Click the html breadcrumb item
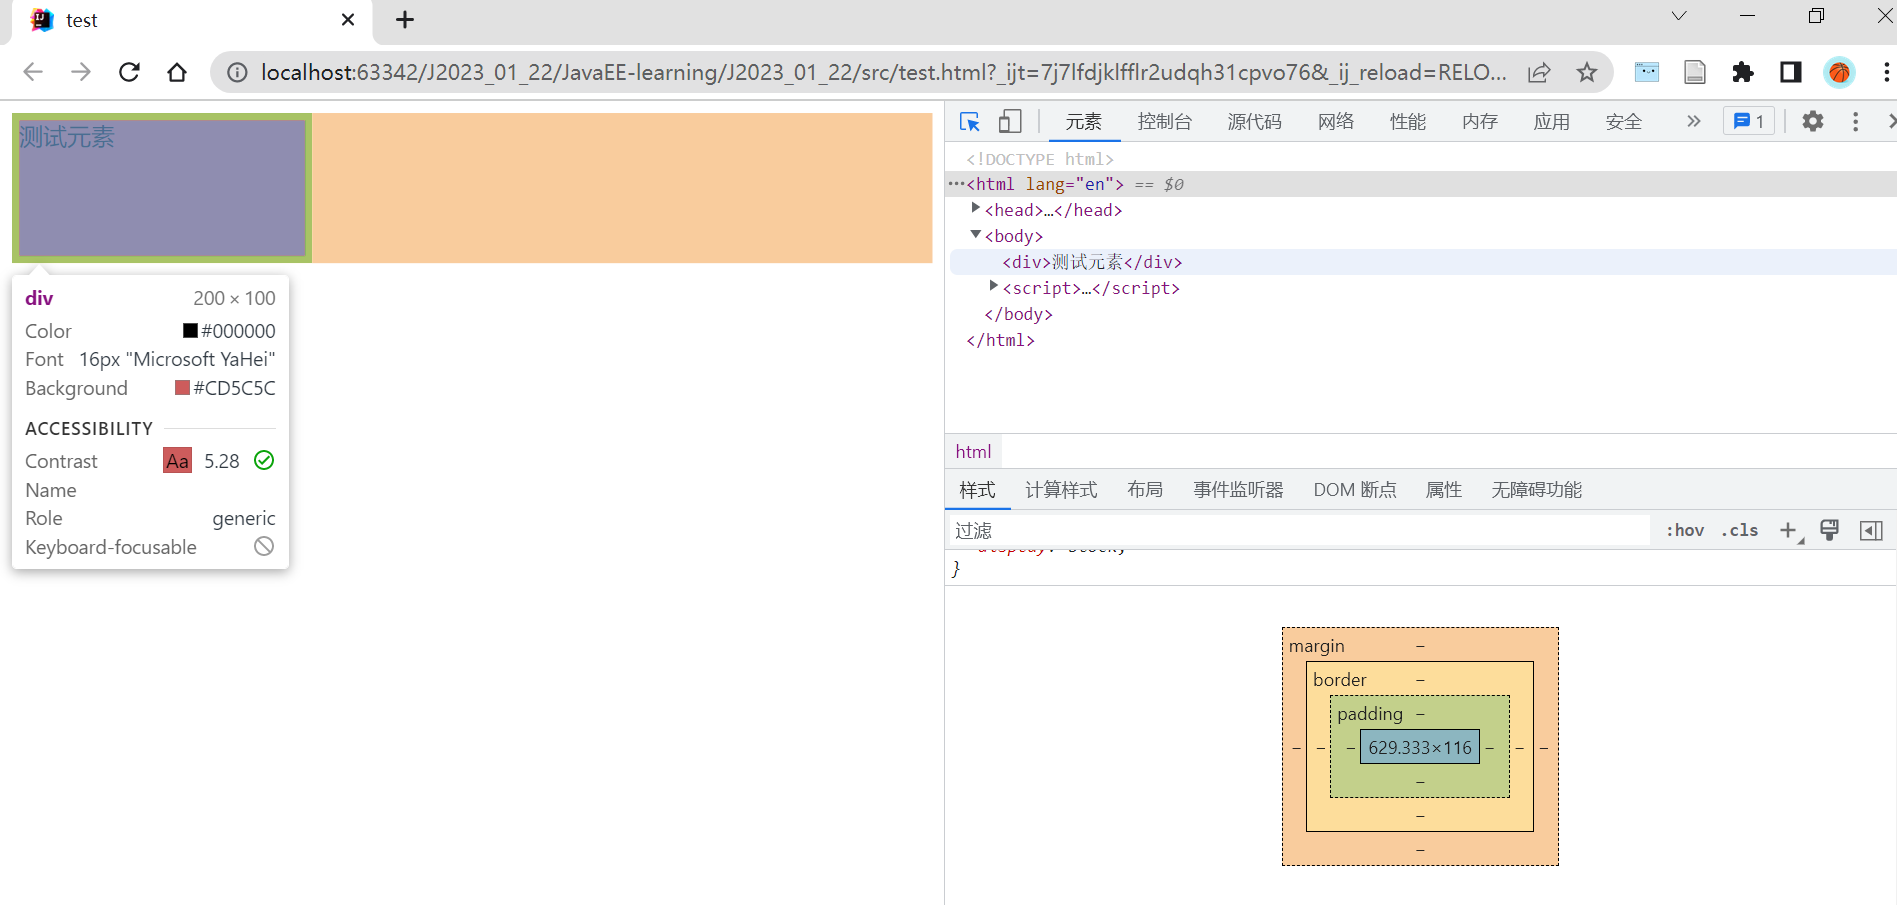 point(973,452)
